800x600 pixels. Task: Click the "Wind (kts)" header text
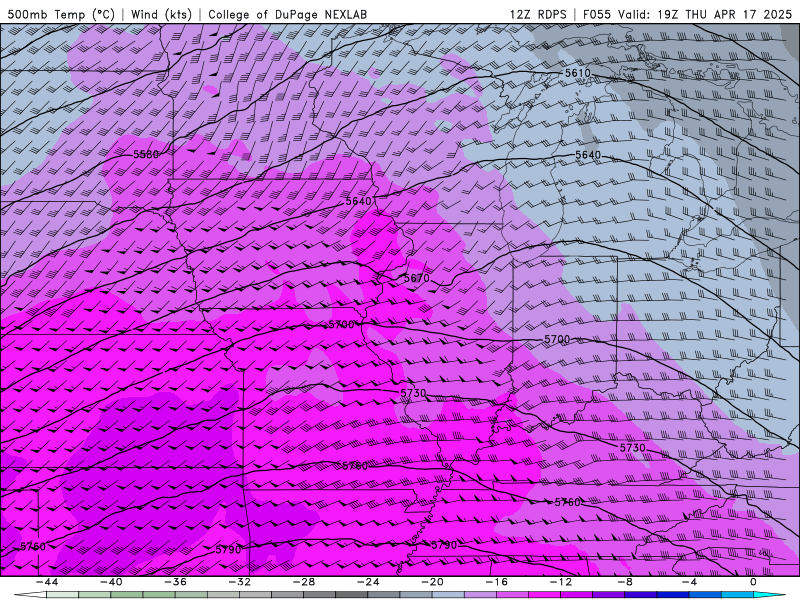(161, 15)
